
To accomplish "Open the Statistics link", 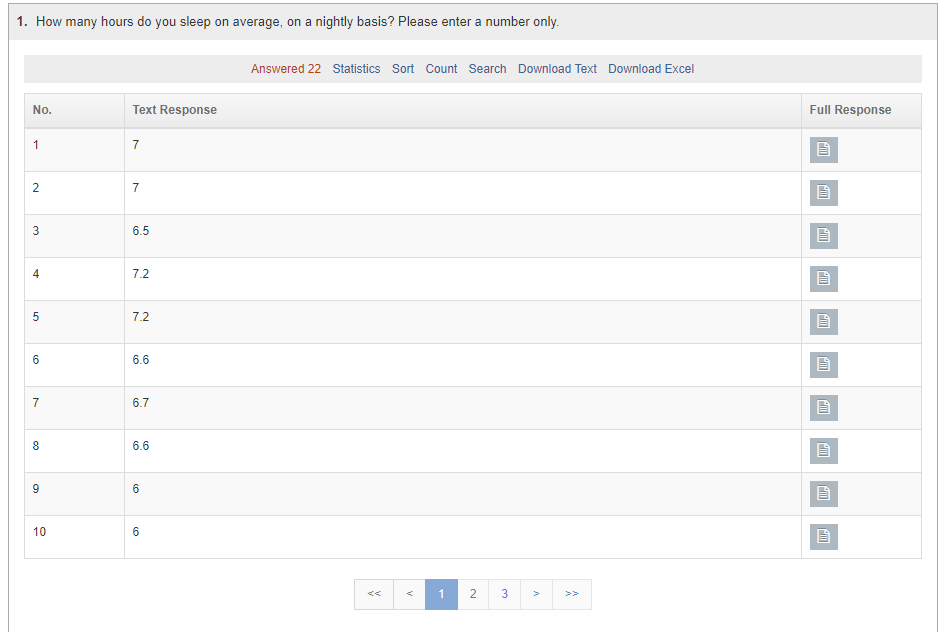I will pos(356,69).
